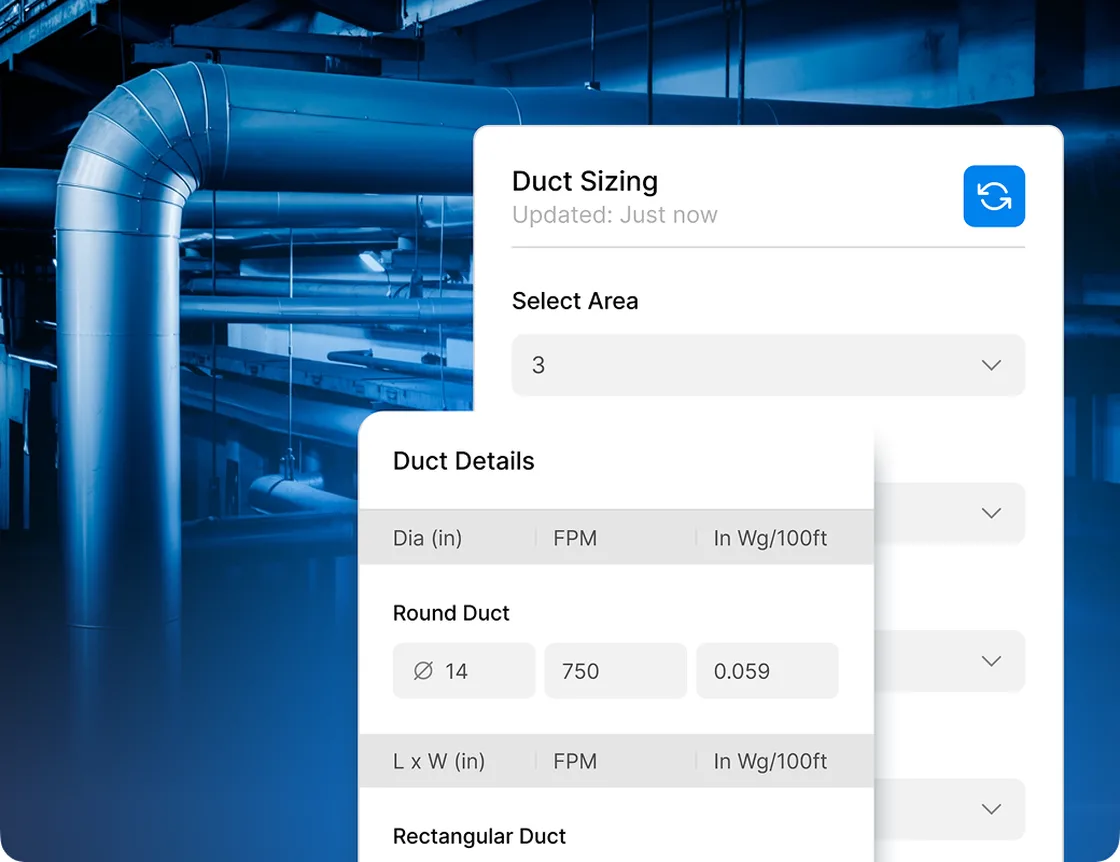Screen dimensions: 1120x862
Task: Click the Round Duct pressure field showing 0.059
Action: click(767, 671)
